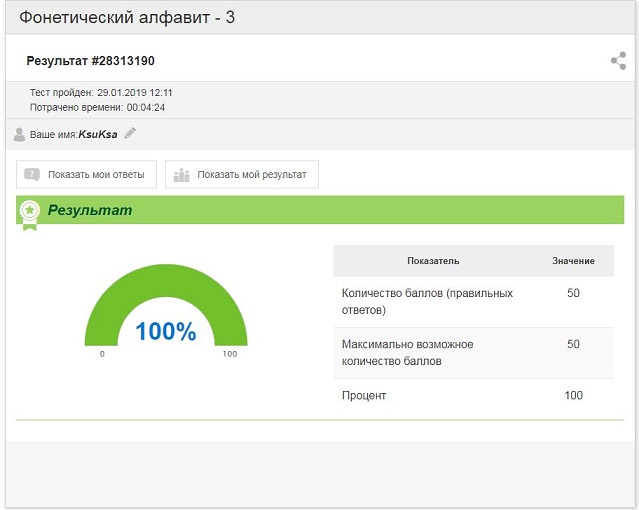Viewport: 639px width, 510px height.
Task: Click the 100% gauge value
Action: tap(166, 331)
